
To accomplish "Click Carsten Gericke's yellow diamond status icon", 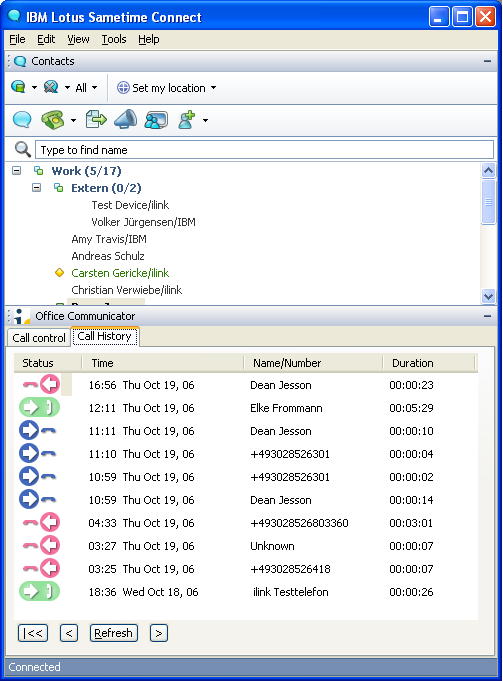I will coord(60,273).
